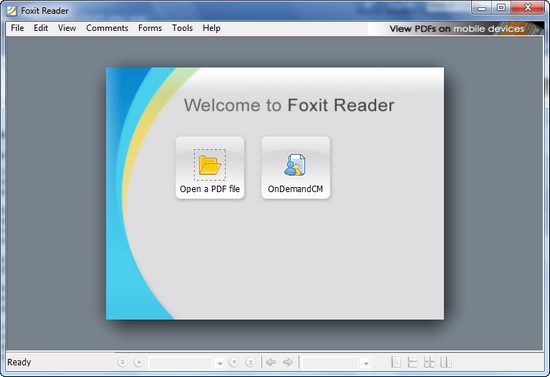Click the Foxit Reader title bar logo icon
The width and height of the screenshot is (550, 377).
(x=12, y=11)
